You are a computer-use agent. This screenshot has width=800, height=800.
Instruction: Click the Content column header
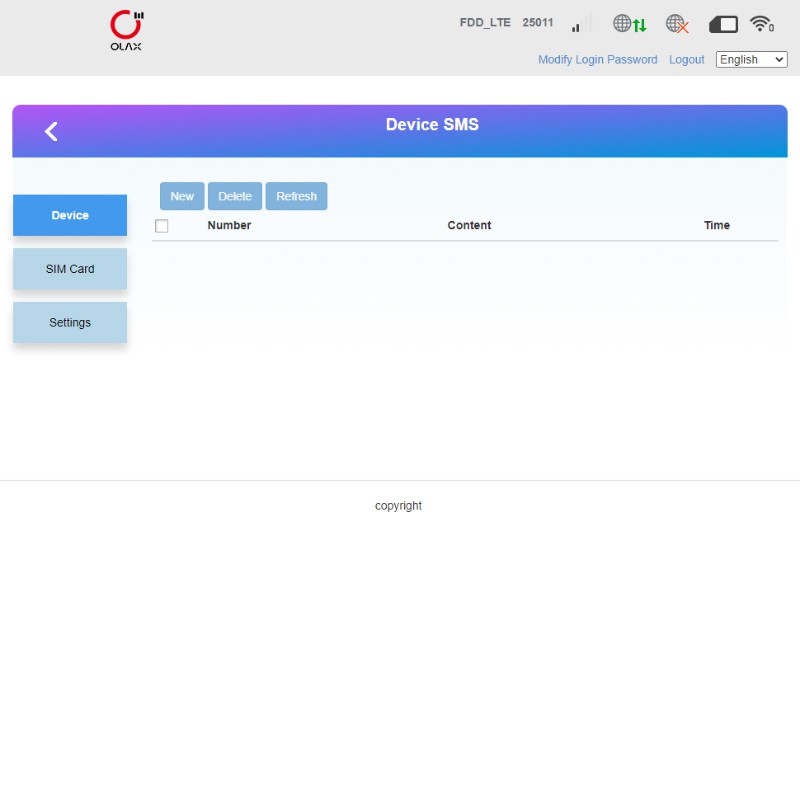(469, 226)
